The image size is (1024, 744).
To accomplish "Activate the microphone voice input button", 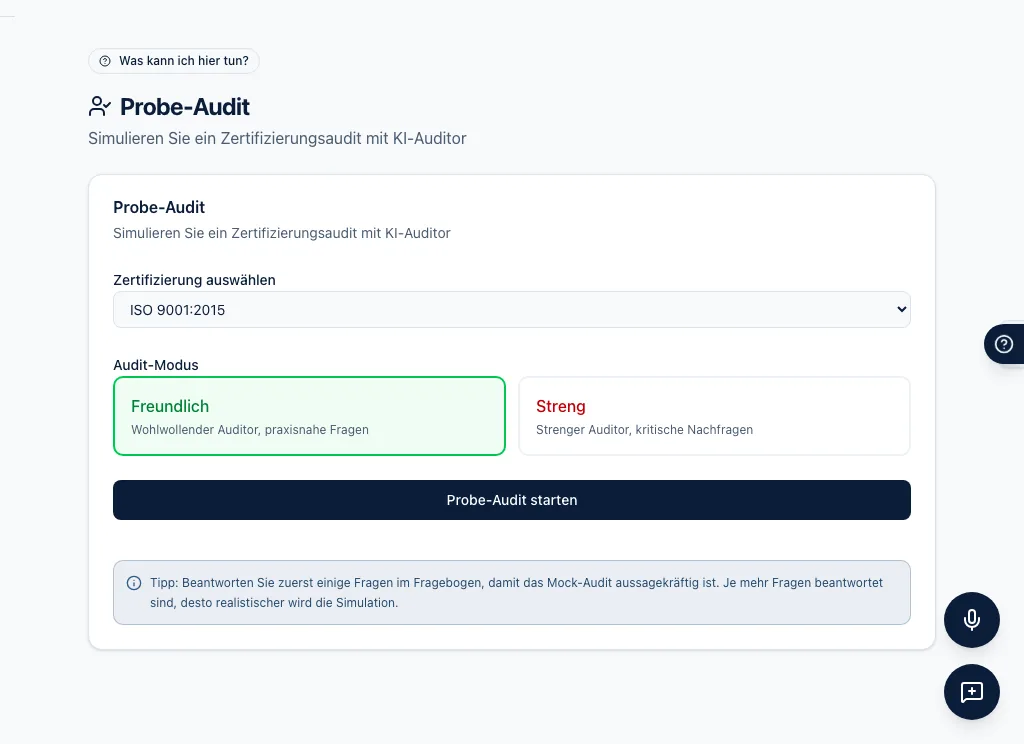I will click(x=971, y=620).
